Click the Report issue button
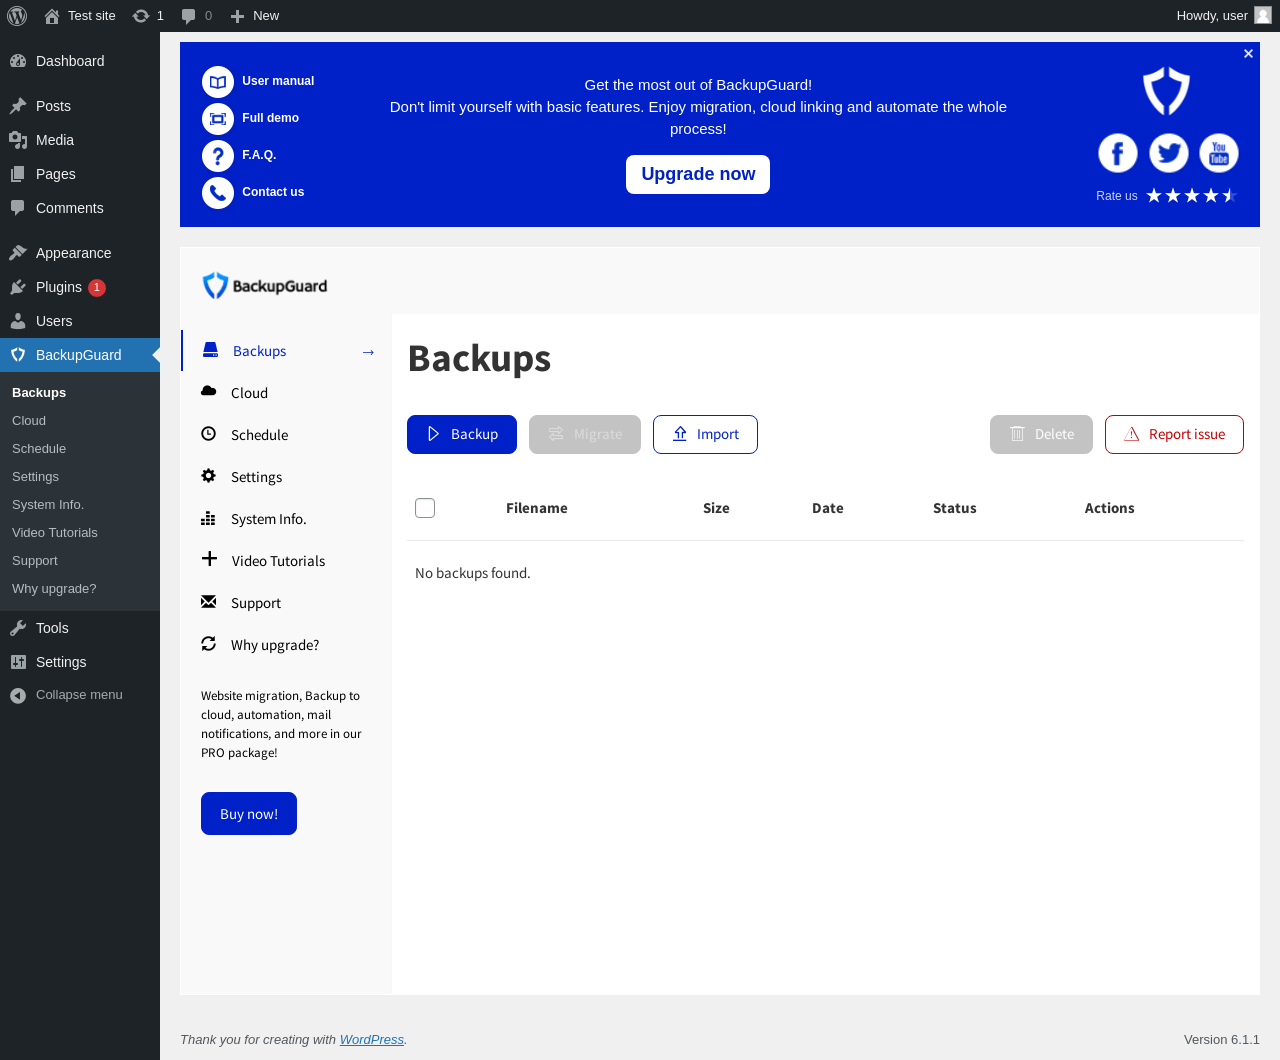Screen dimensions: 1280x1060 pyautogui.click(x=1174, y=434)
